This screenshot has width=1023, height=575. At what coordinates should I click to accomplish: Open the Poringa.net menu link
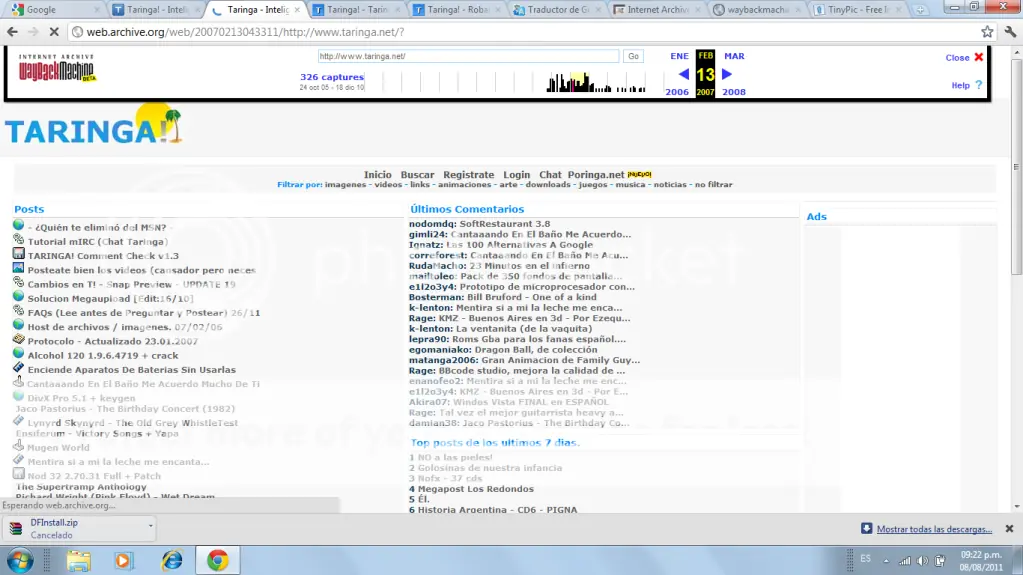(x=596, y=174)
